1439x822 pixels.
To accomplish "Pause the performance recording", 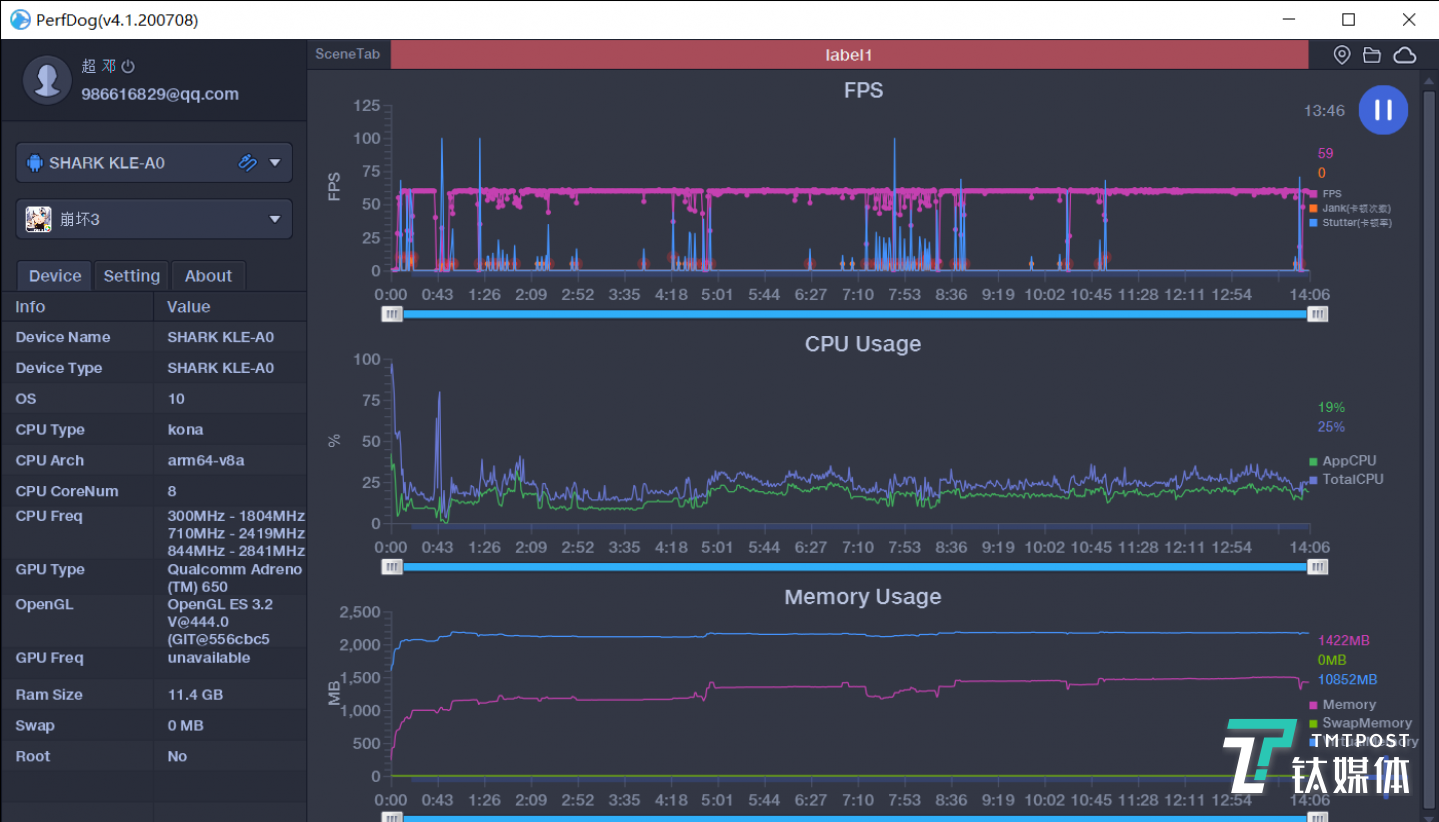I will point(1382,110).
